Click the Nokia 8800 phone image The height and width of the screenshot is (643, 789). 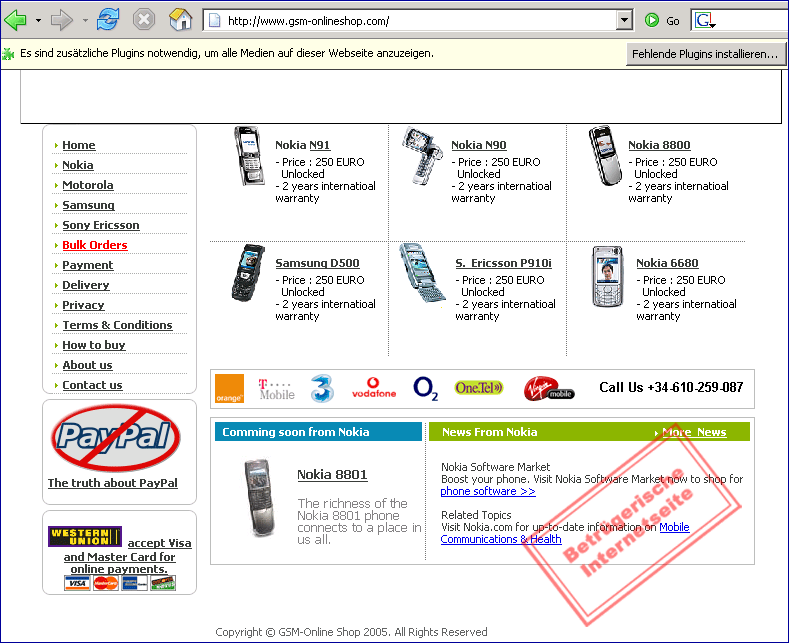605,156
